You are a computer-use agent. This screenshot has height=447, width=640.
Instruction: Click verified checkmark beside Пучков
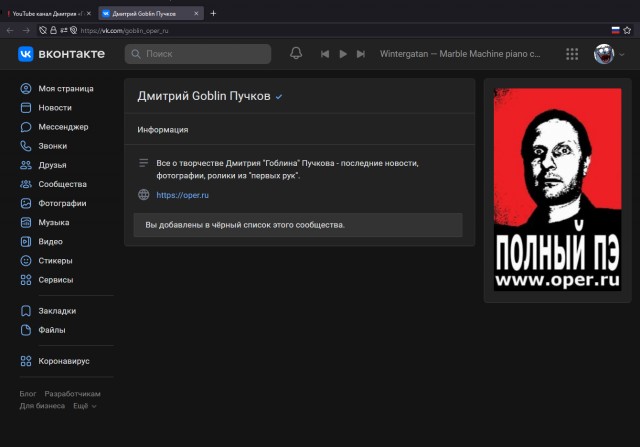tap(279, 97)
